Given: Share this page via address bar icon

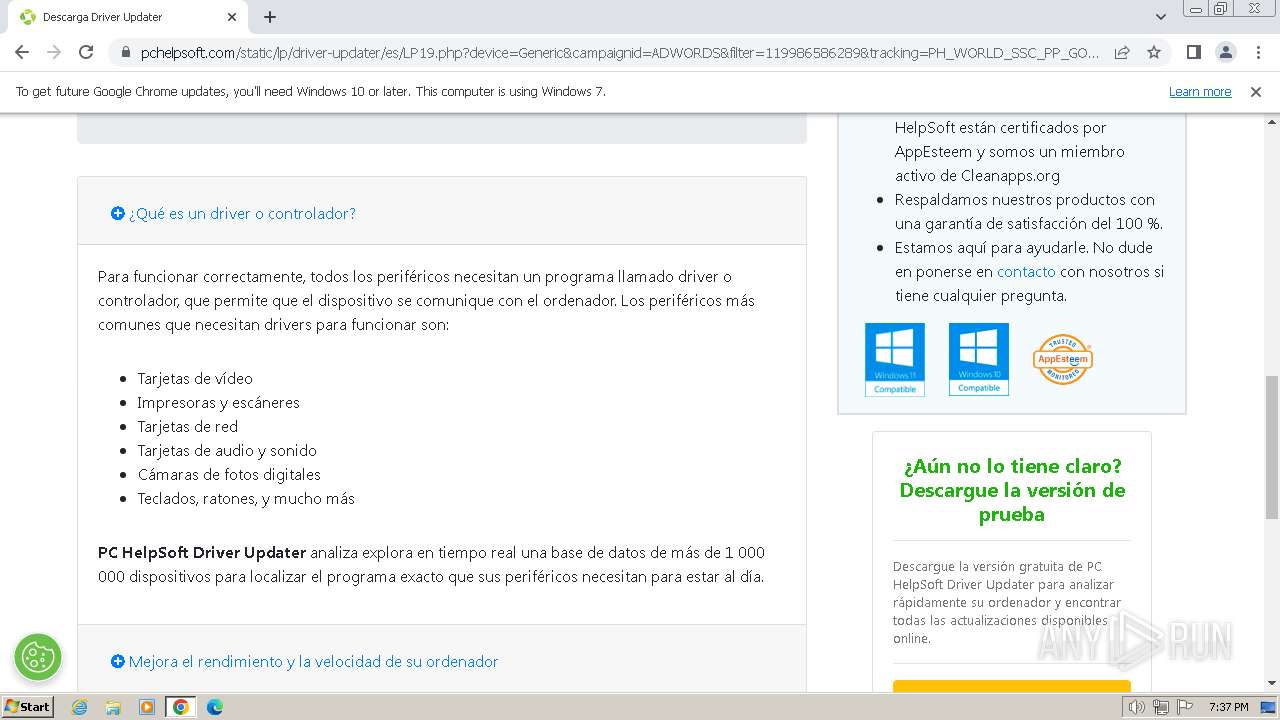Looking at the screenshot, I should 1122,52.
